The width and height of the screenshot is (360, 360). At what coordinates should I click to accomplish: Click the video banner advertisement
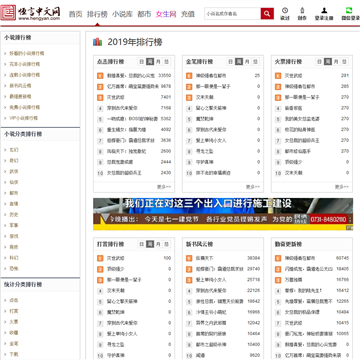click(223, 214)
